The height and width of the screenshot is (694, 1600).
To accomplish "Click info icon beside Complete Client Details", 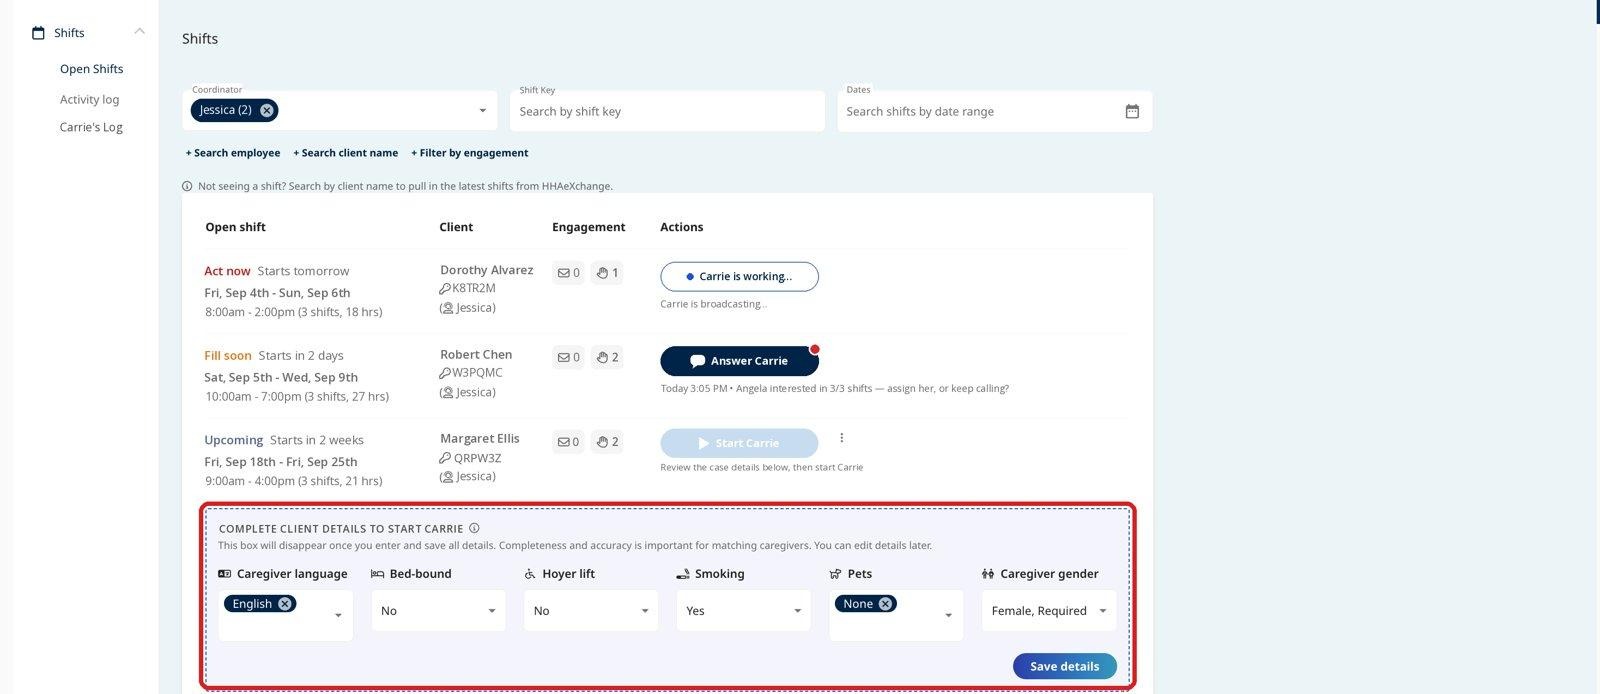I will click(474, 528).
